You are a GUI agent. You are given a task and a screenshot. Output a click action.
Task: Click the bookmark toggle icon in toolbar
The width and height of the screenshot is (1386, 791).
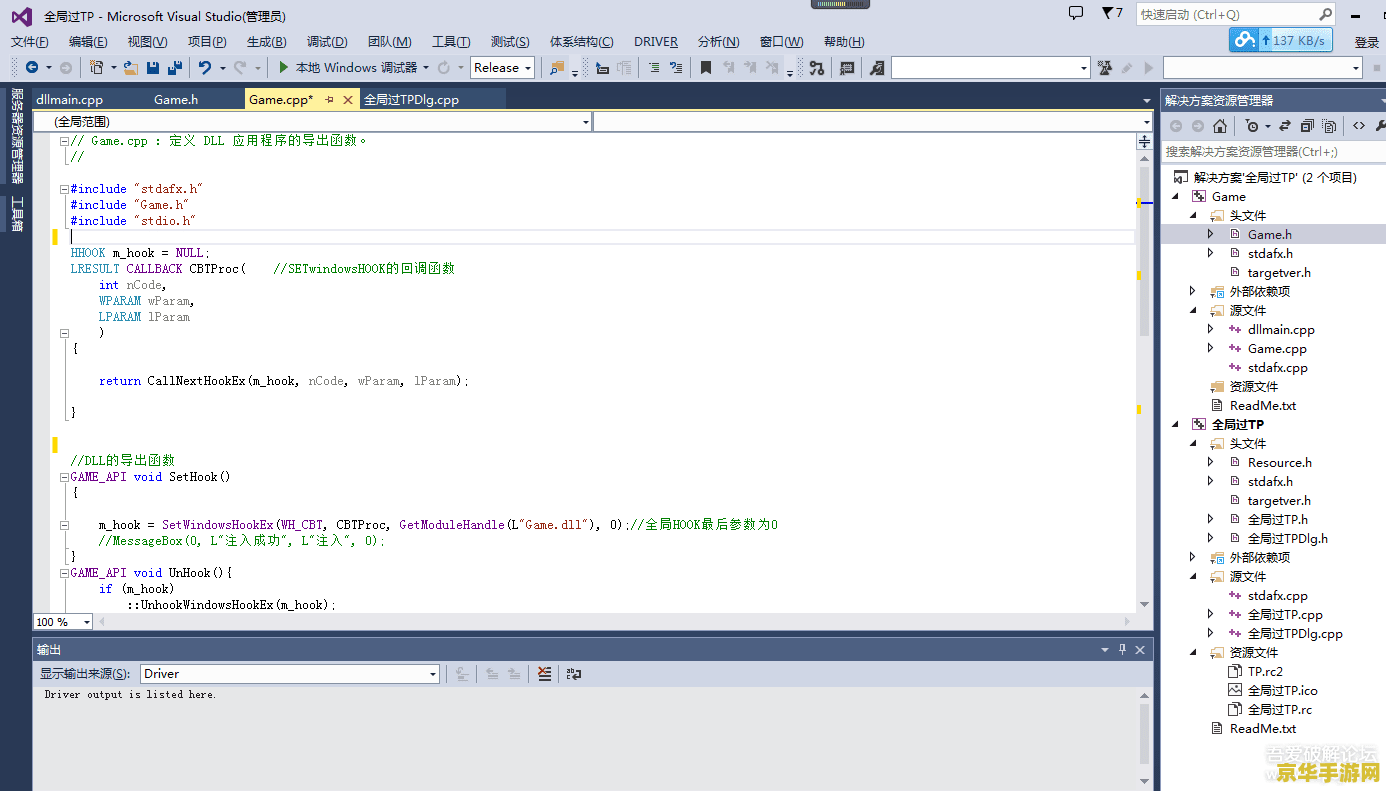pos(706,67)
